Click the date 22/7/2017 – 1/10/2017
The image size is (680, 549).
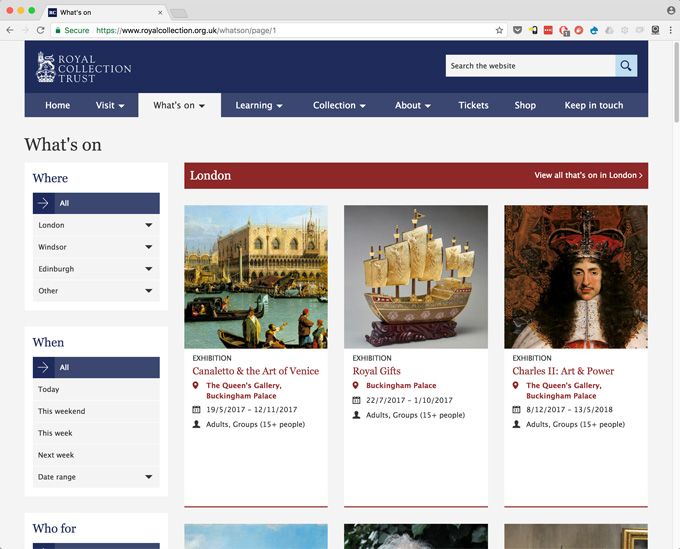(x=409, y=400)
